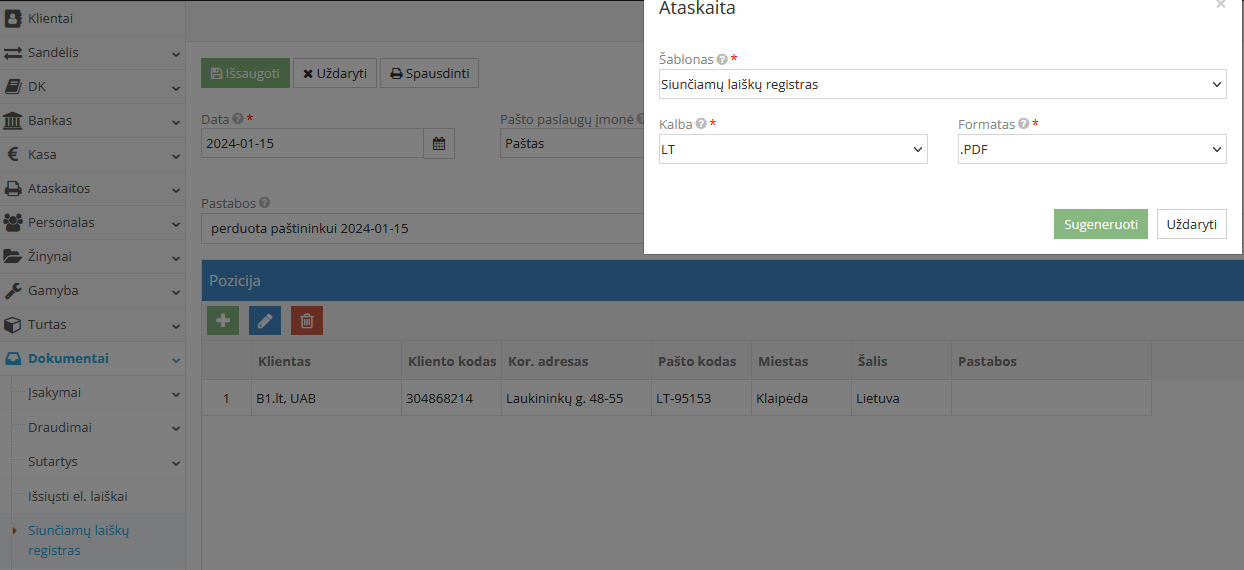Expand the Įsakymai submenu chevron
This screenshot has height=570, width=1244.
tap(176, 394)
